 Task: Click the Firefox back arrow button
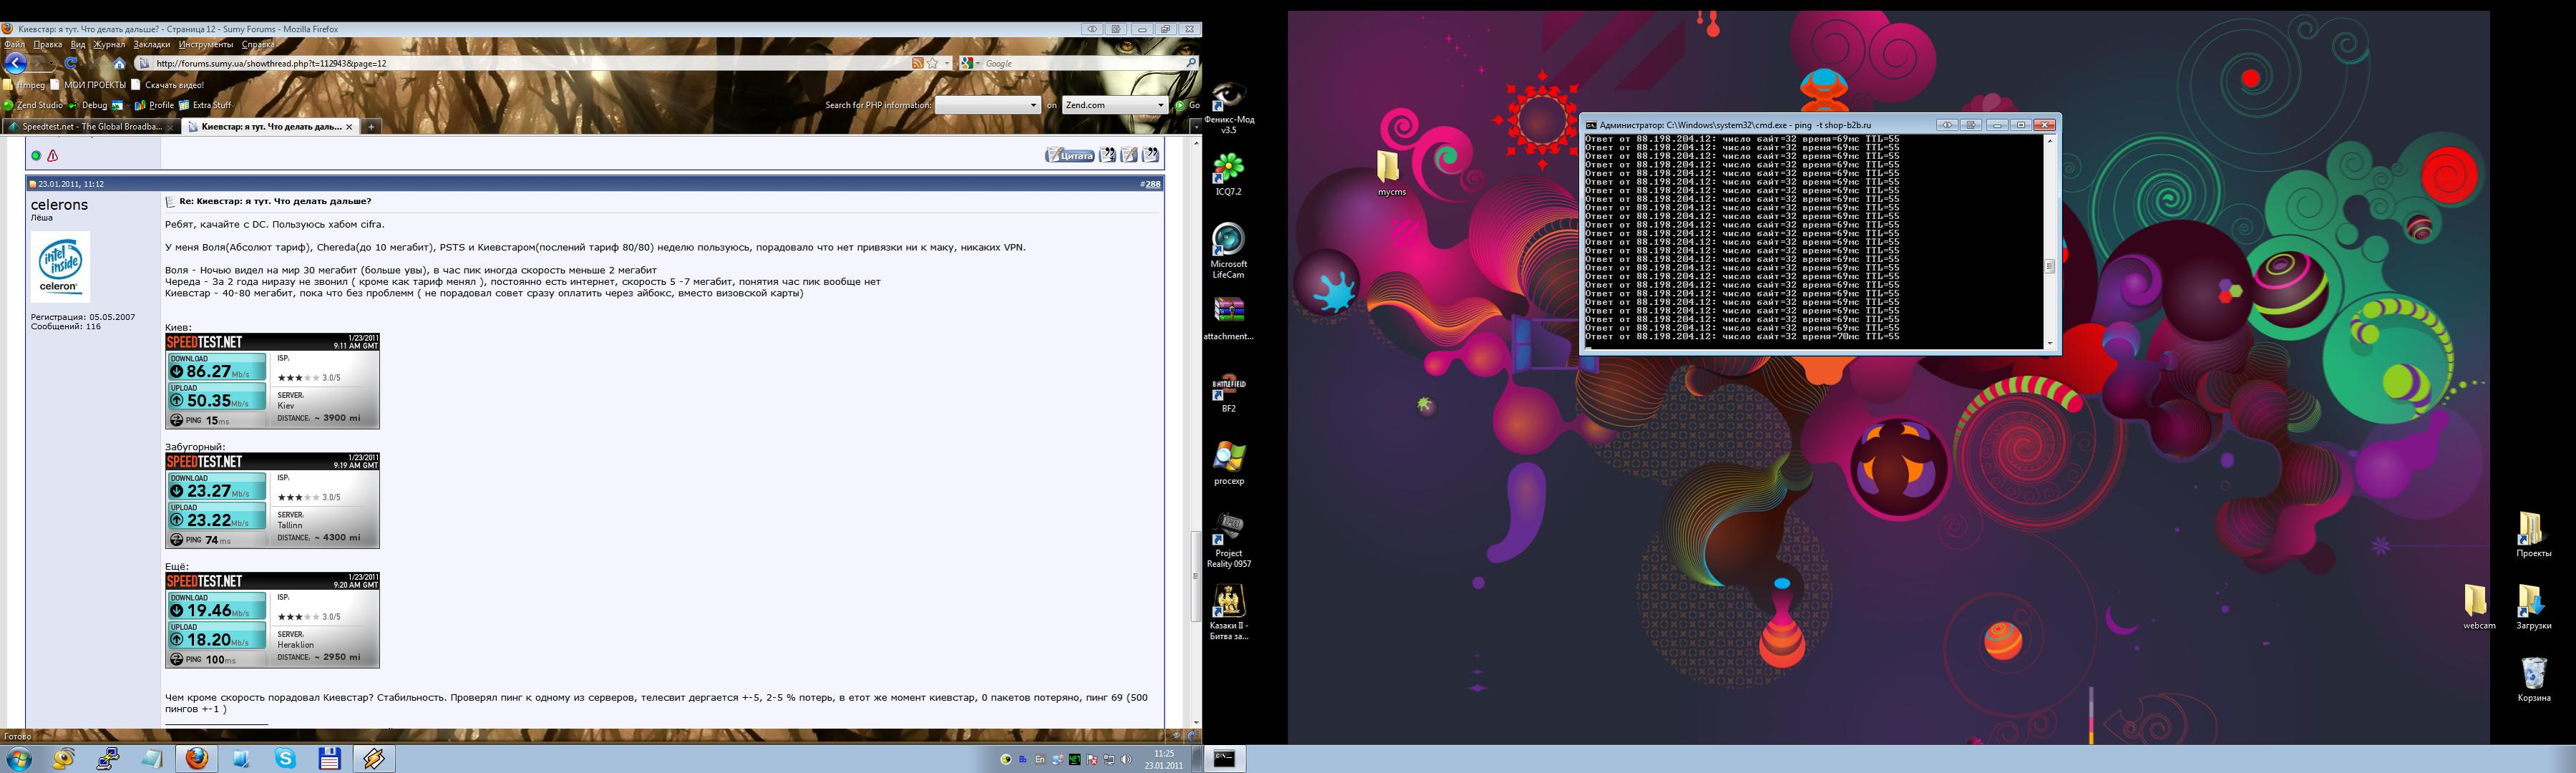pyautogui.click(x=15, y=63)
